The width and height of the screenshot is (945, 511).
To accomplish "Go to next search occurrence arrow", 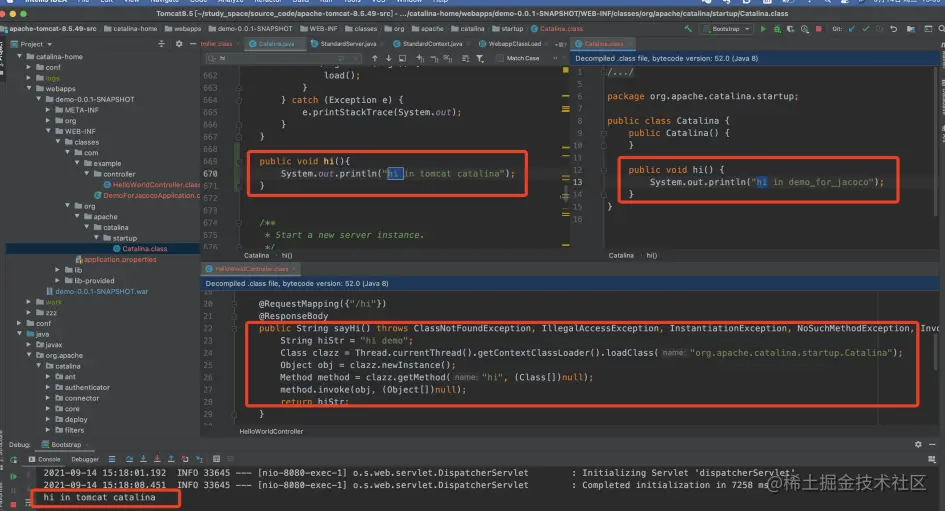I will click(x=388, y=58).
